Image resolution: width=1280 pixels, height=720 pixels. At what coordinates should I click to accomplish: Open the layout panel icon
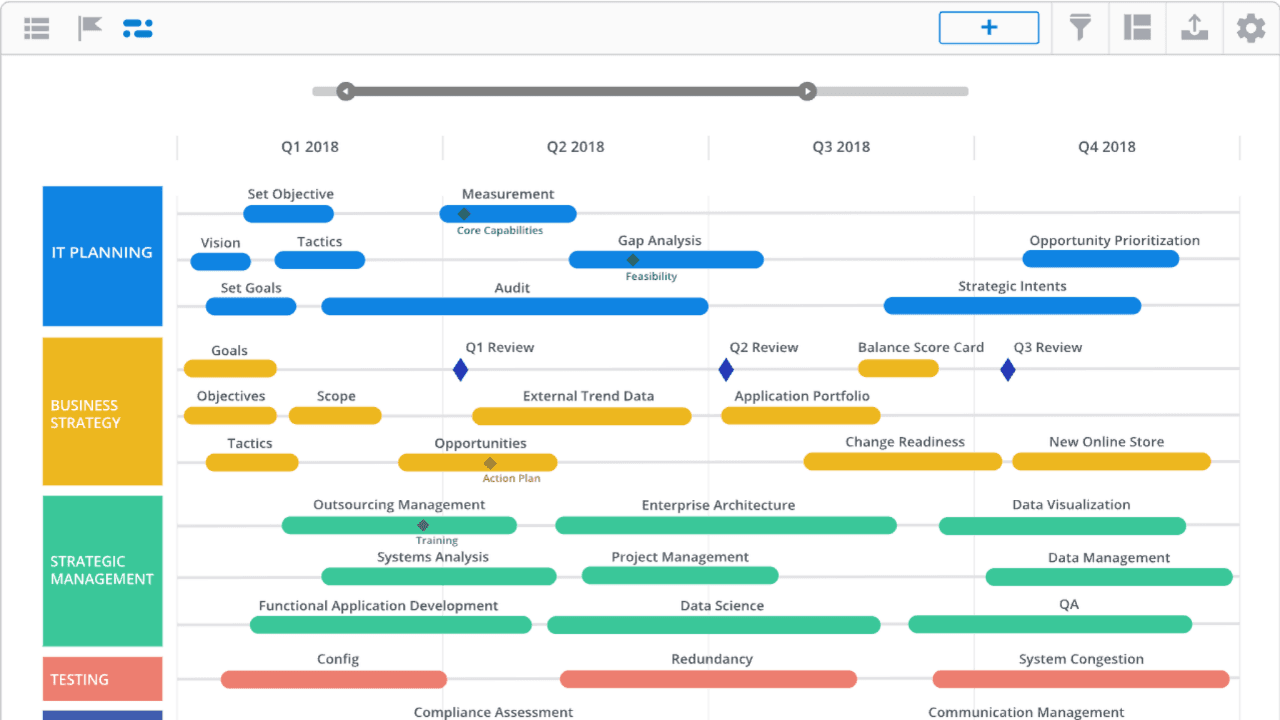coord(1137,28)
